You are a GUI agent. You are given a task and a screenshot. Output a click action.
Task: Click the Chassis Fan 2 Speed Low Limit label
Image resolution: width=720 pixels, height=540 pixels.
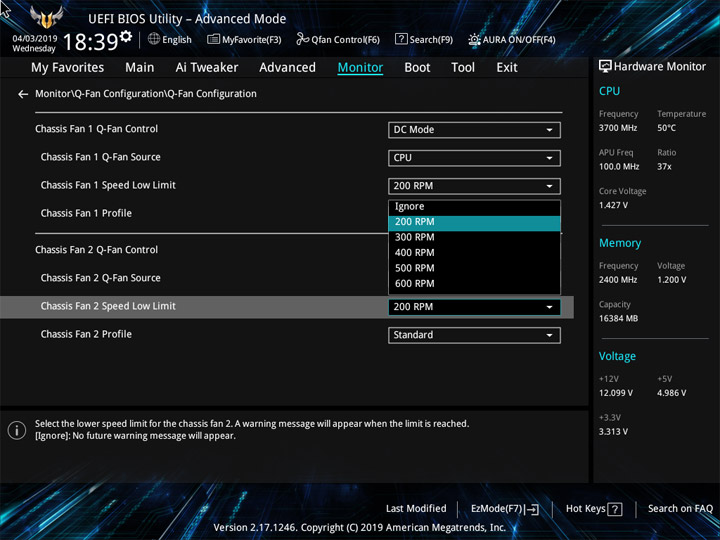click(x=108, y=306)
